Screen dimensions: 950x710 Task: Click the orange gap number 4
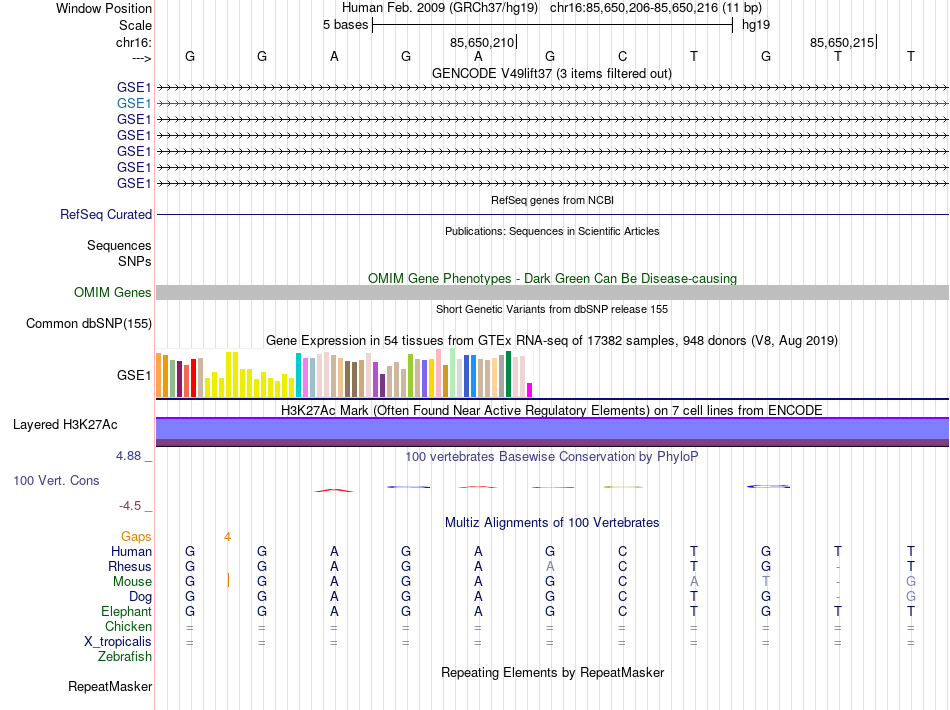[227, 537]
